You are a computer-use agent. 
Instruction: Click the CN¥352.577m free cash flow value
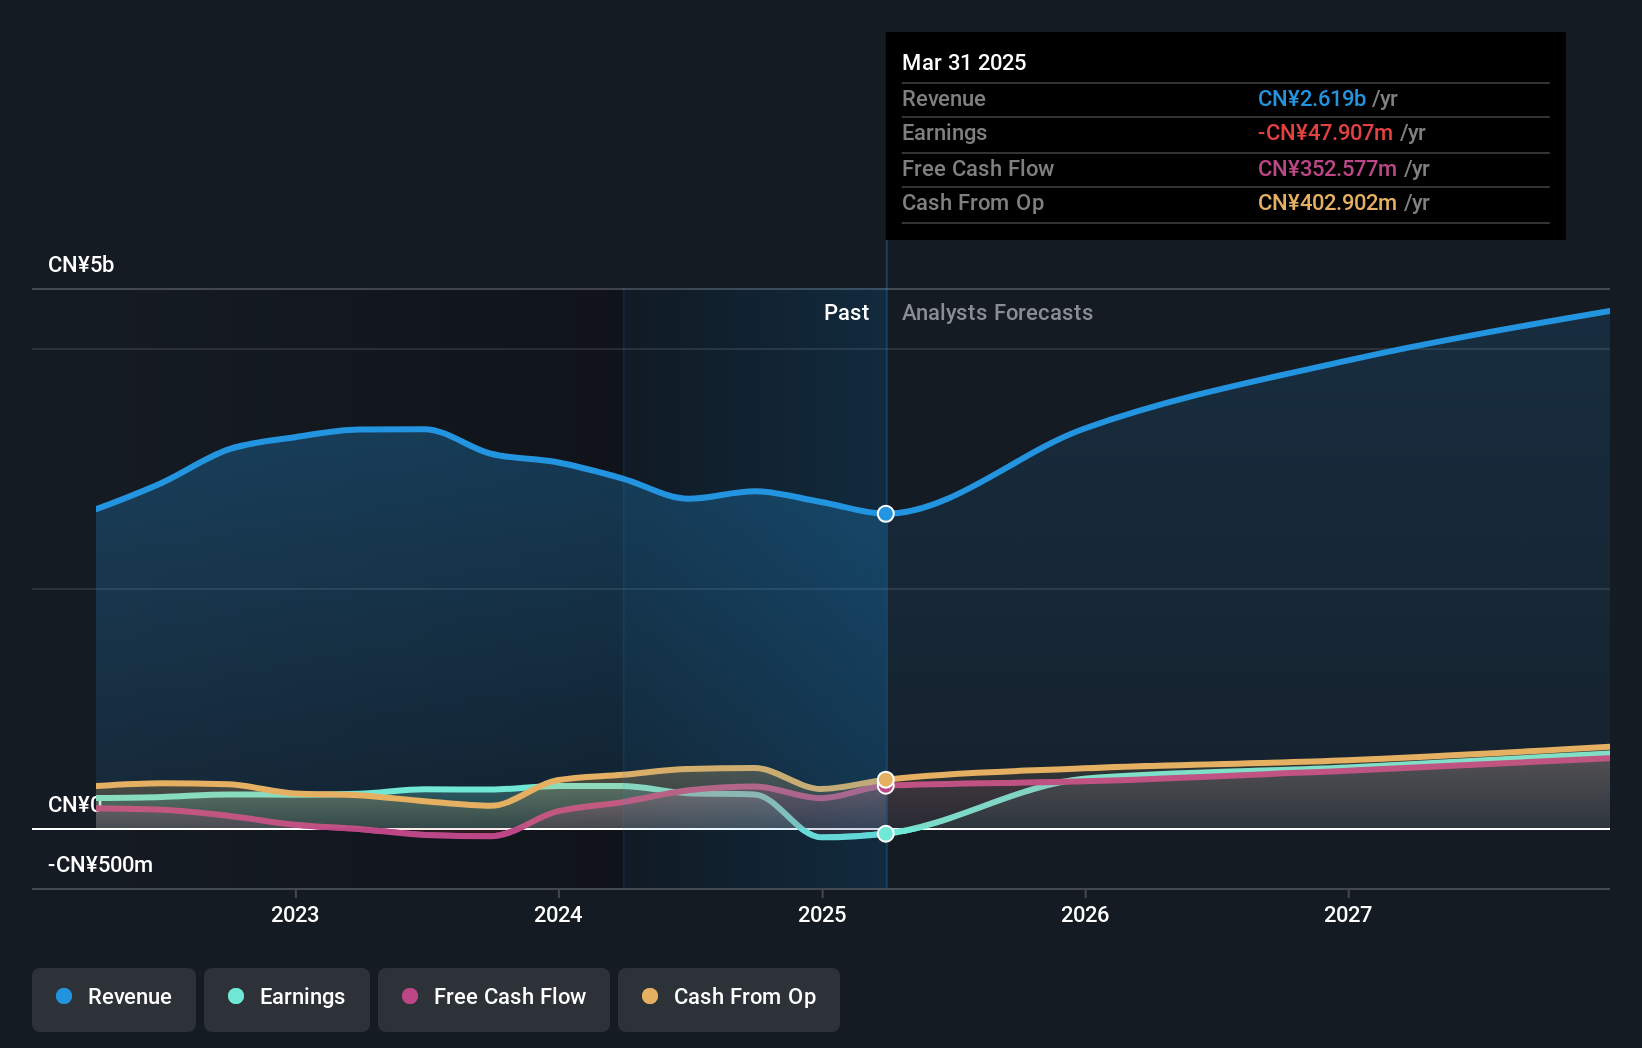coord(1327,169)
